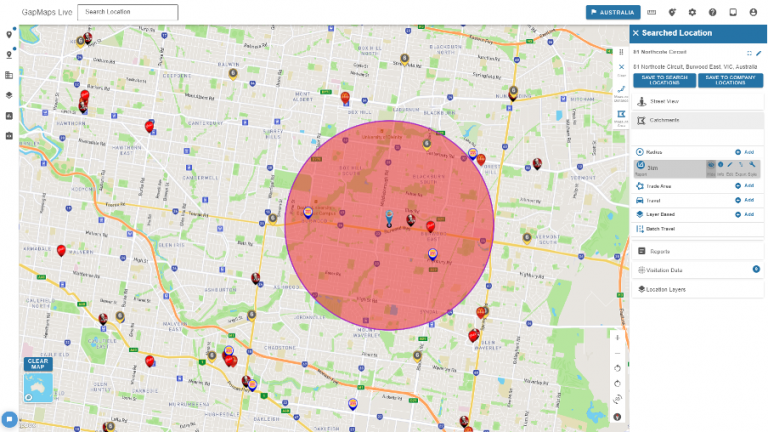Image resolution: width=768 pixels, height=432 pixels.
Task: Click Save to Search Locations button
Action: (x=662, y=80)
